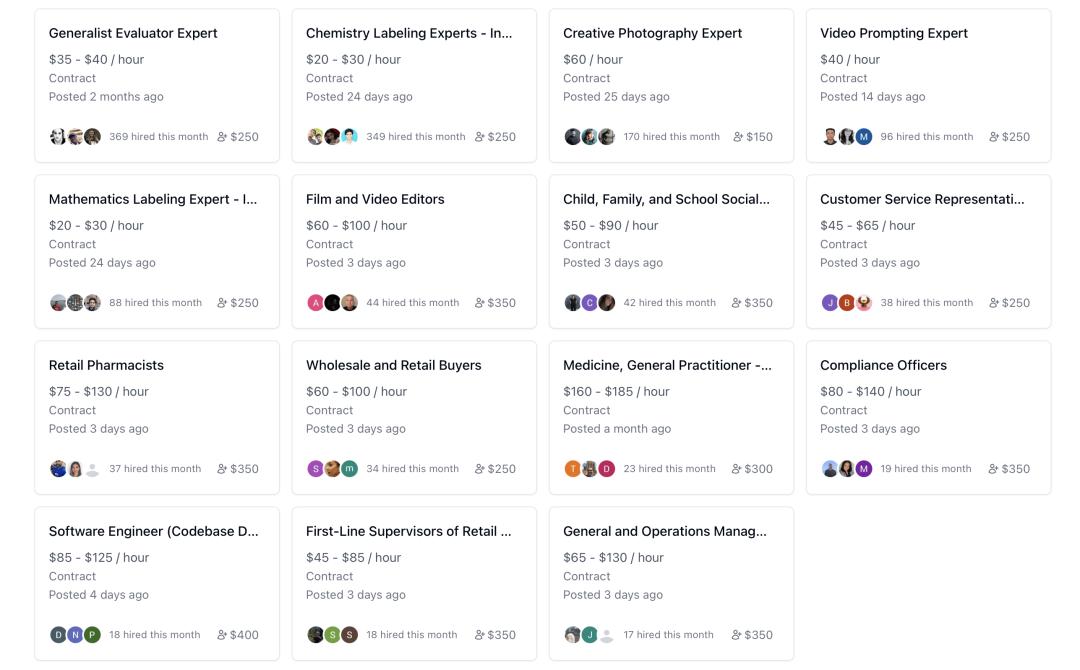Open the Child, Family, and School Social listing

tap(666, 199)
